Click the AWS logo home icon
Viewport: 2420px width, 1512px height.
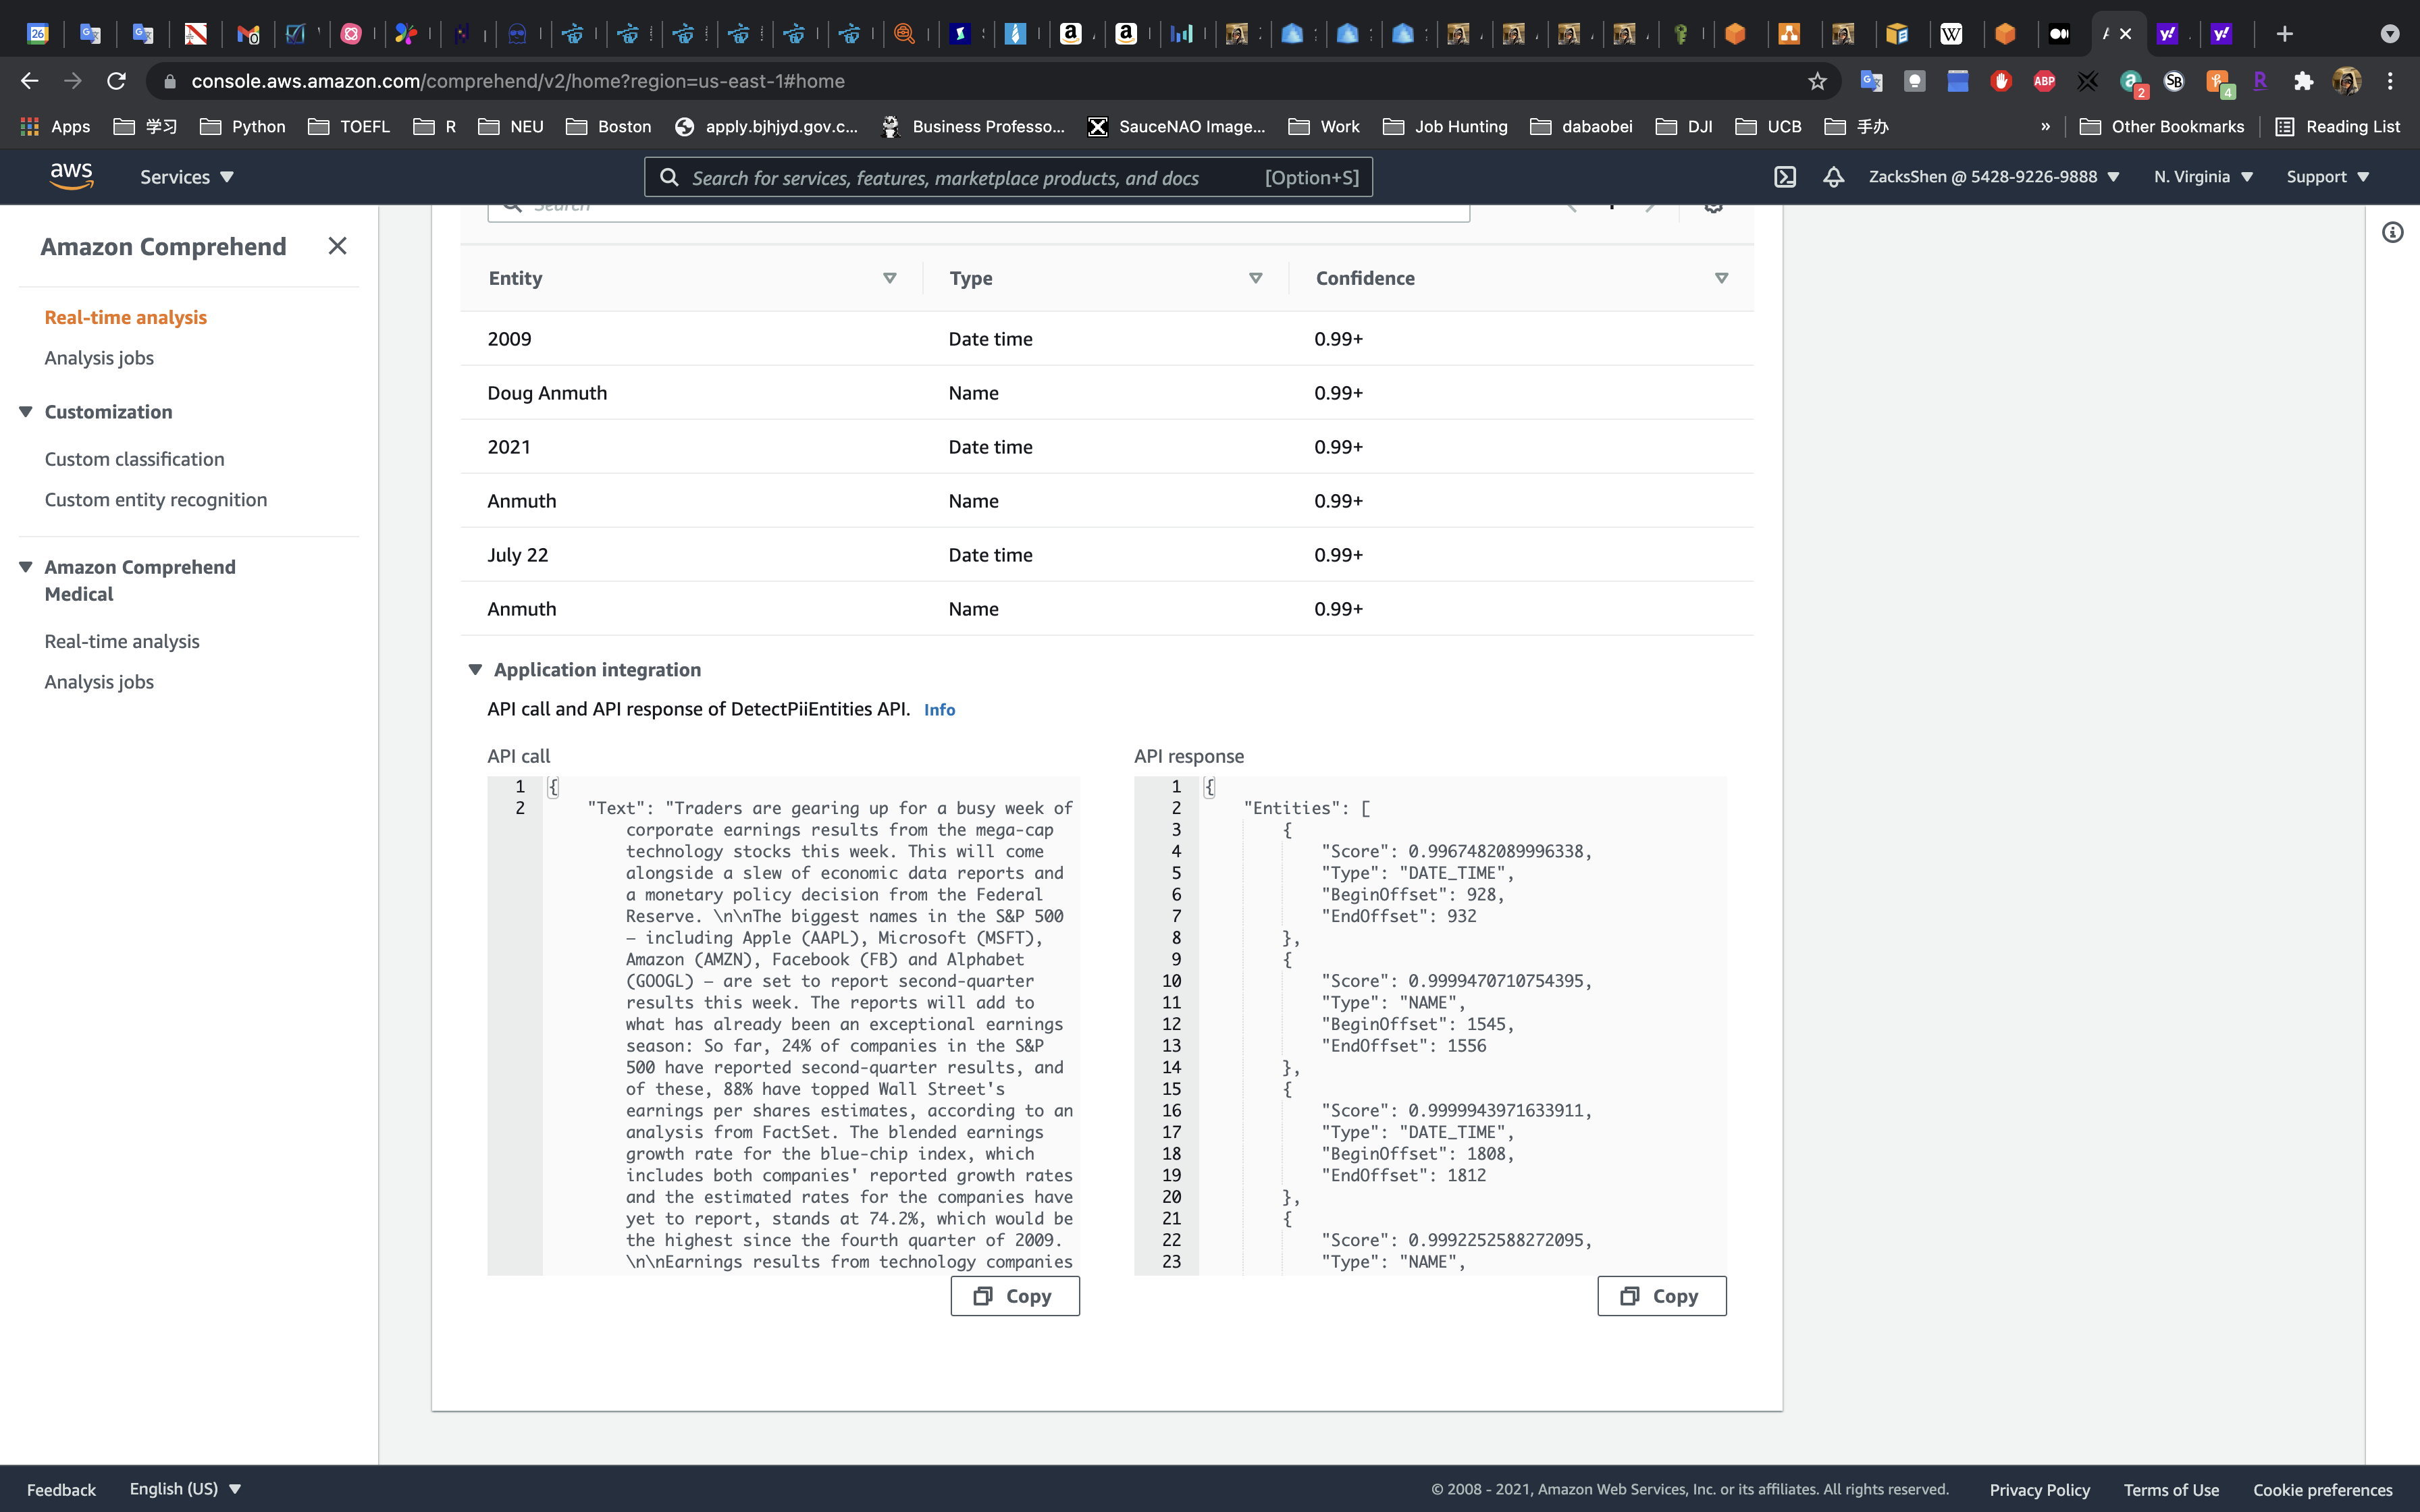pyautogui.click(x=71, y=177)
